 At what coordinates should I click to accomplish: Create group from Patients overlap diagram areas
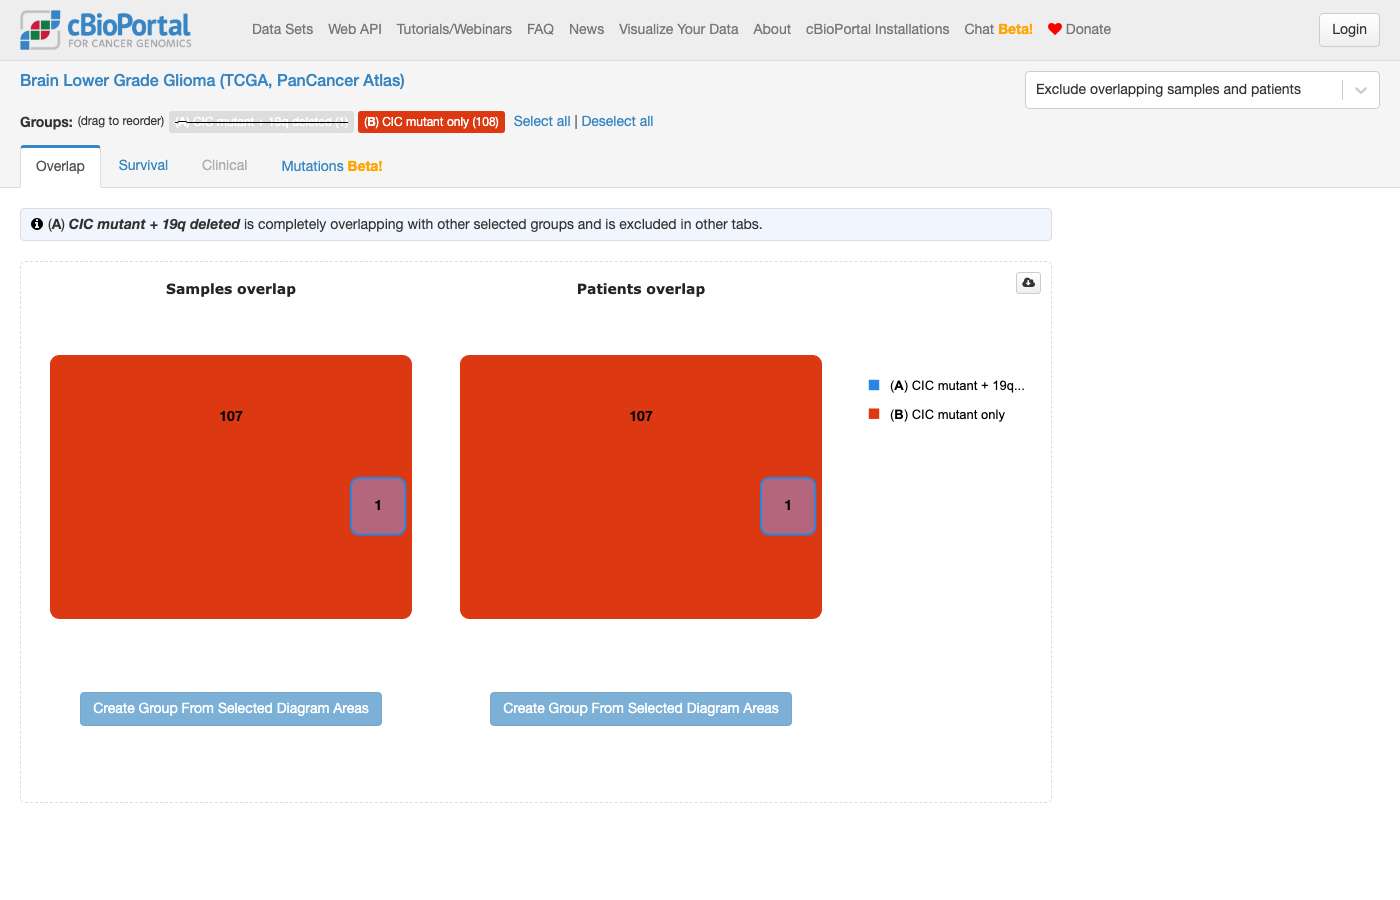click(641, 709)
